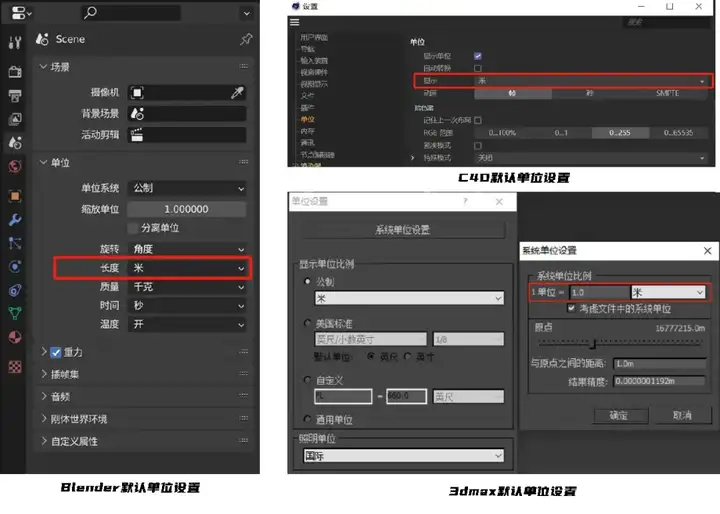Viewport: 720px width, 514px height.
Task: Open Blender Object Constraints icon
Action: (x=15, y=290)
